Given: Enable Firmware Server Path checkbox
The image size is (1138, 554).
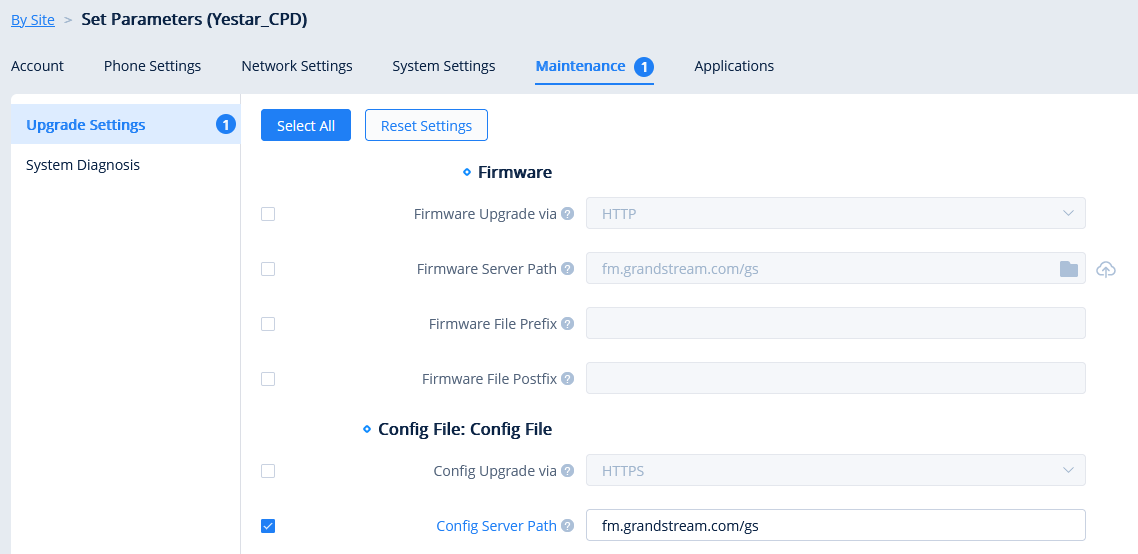Looking at the screenshot, I should click(268, 269).
